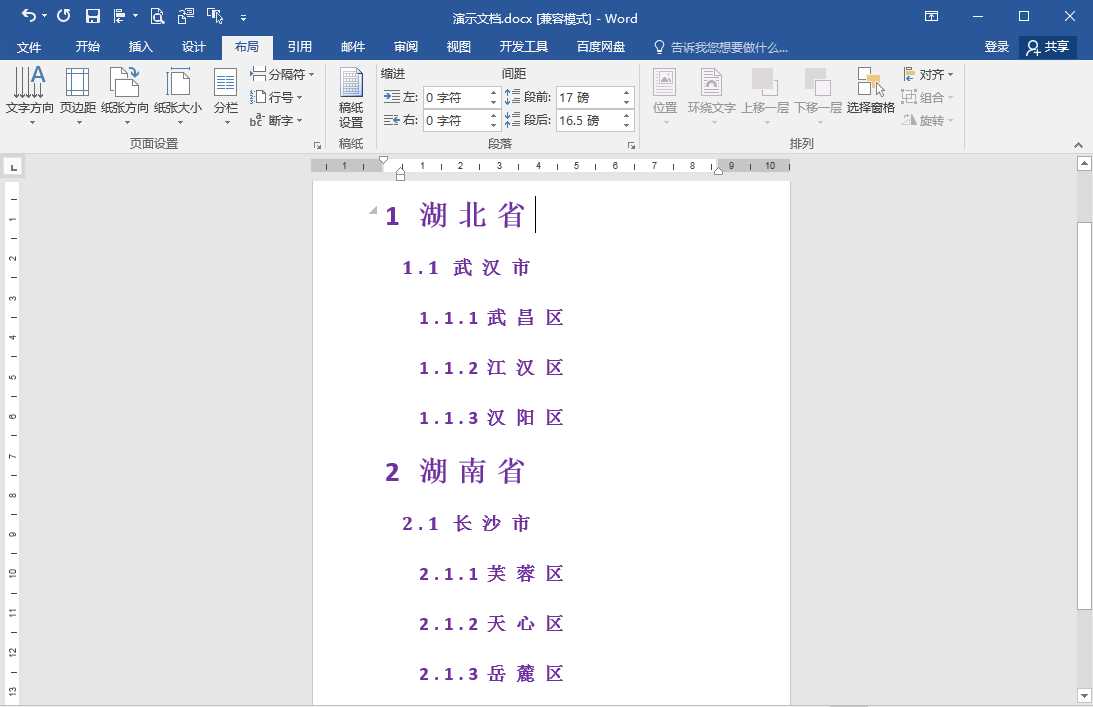This screenshot has height=707, width=1093.
Task: Click the Save icon in quick access toolbar
Action: tap(93, 15)
